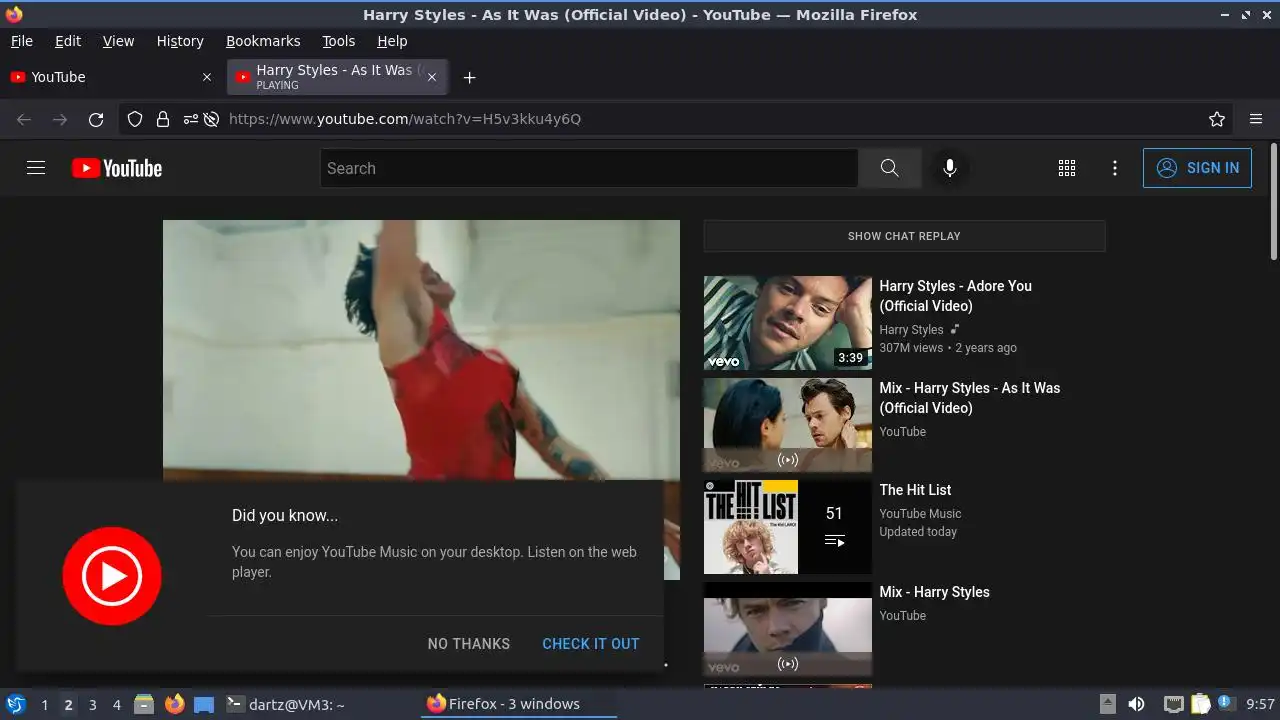The image size is (1280, 720).
Task: Open the View menu
Action: coord(118,41)
